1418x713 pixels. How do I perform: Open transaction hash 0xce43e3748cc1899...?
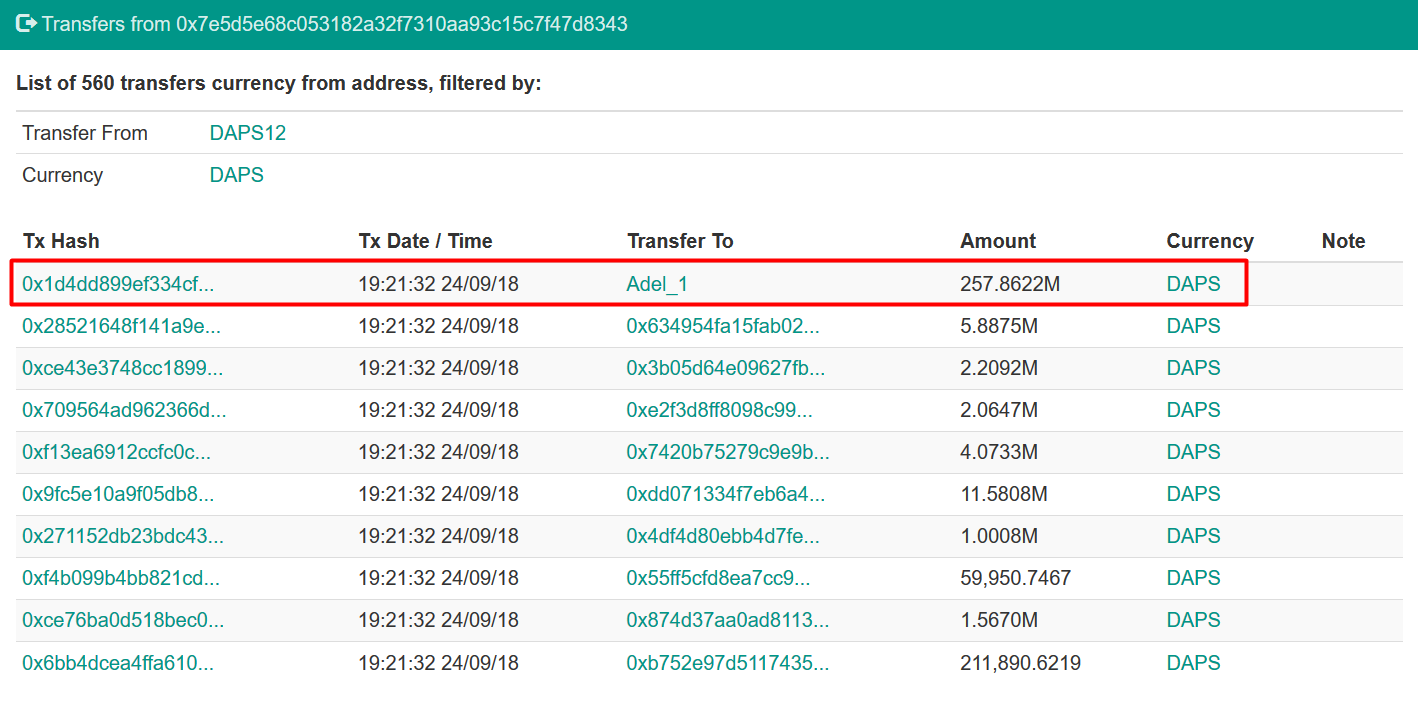tap(122, 368)
